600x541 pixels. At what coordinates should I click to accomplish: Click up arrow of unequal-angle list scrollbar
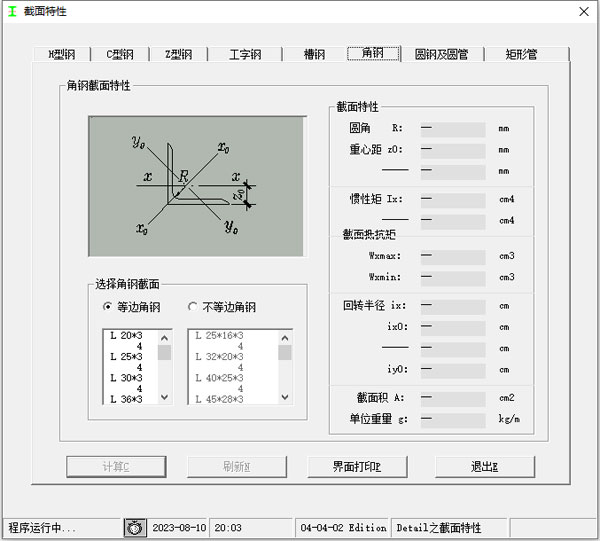click(x=285, y=338)
